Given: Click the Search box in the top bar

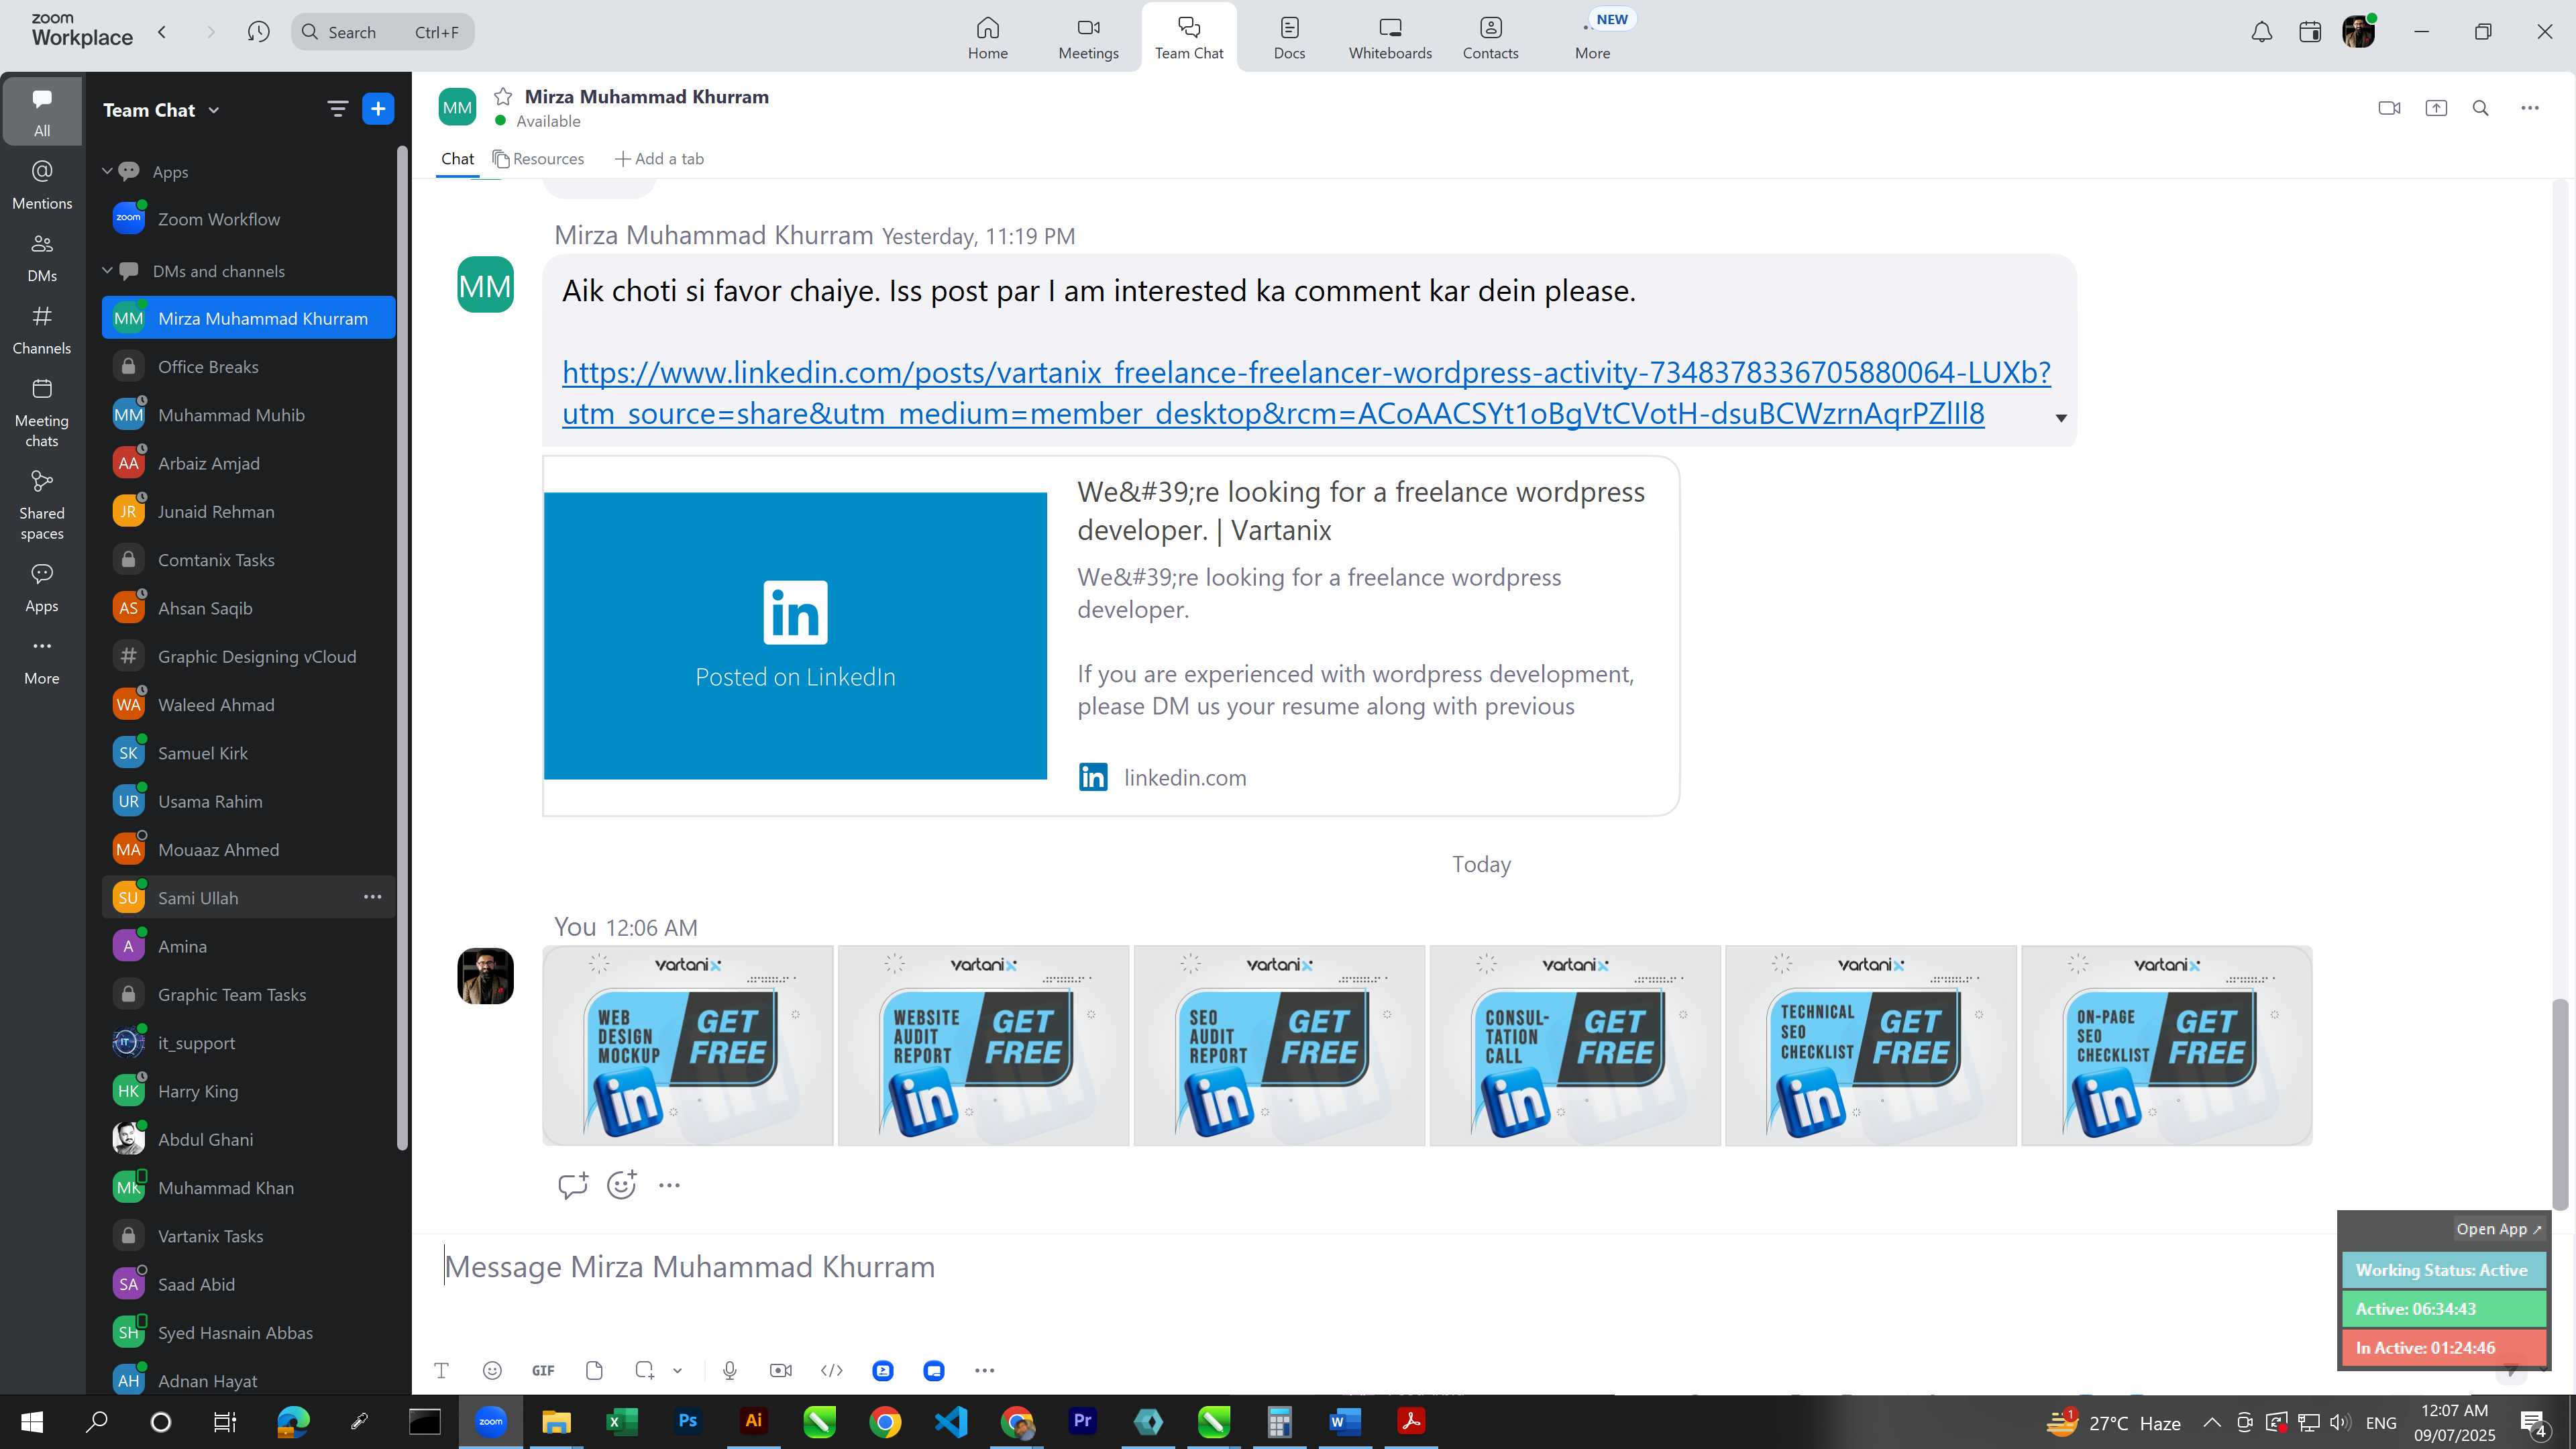Looking at the screenshot, I should pos(383,32).
